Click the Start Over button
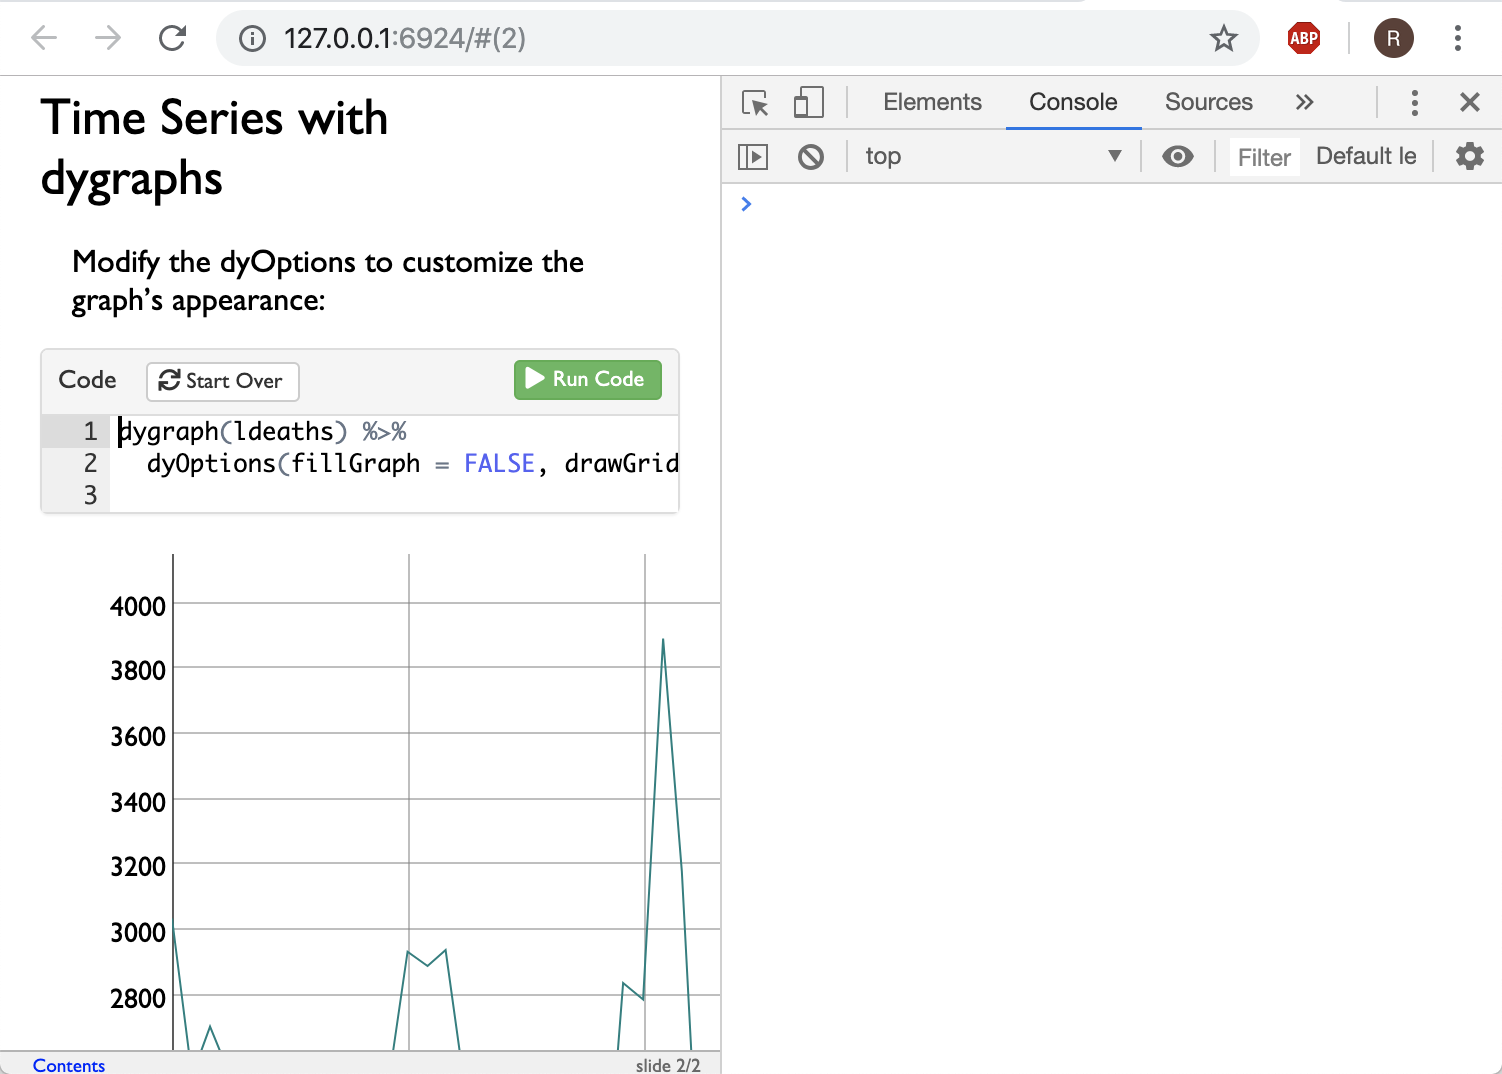The height and width of the screenshot is (1074, 1502). (222, 381)
